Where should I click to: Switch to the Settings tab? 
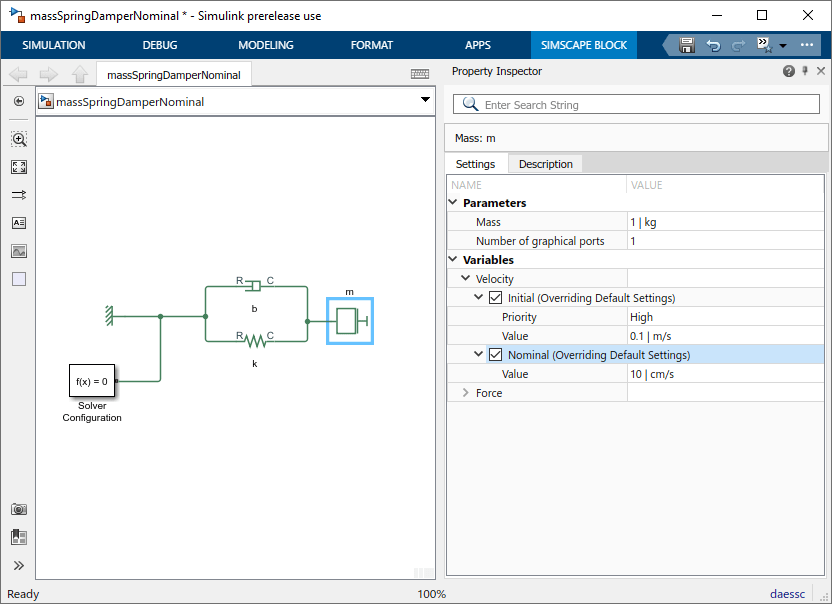click(475, 164)
